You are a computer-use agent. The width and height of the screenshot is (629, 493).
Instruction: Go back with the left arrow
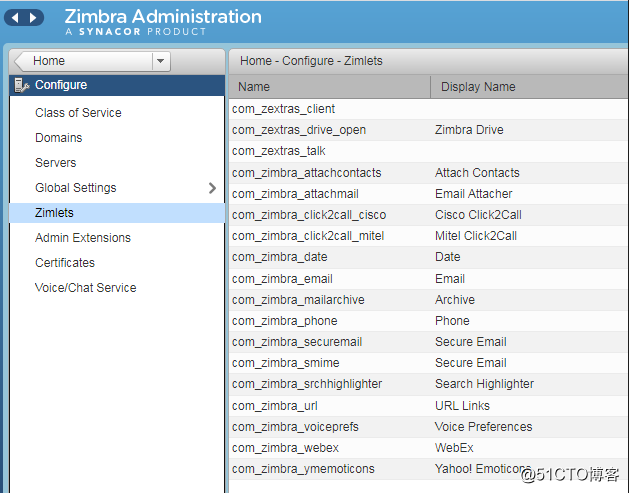15,18
